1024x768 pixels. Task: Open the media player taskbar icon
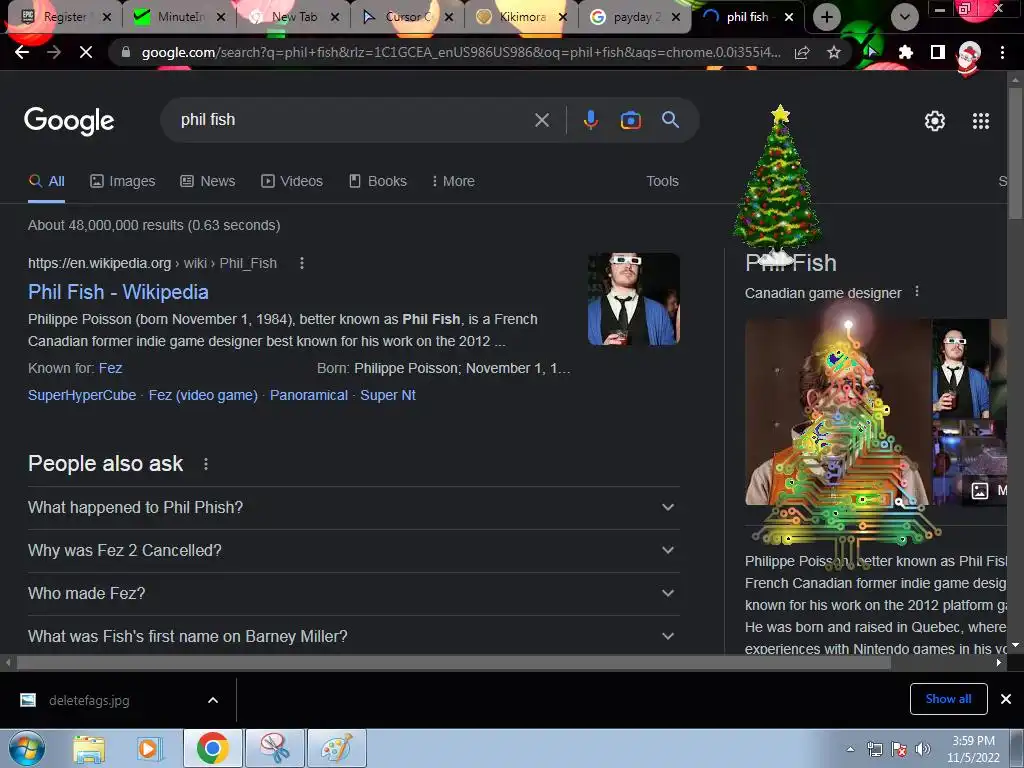149,749
